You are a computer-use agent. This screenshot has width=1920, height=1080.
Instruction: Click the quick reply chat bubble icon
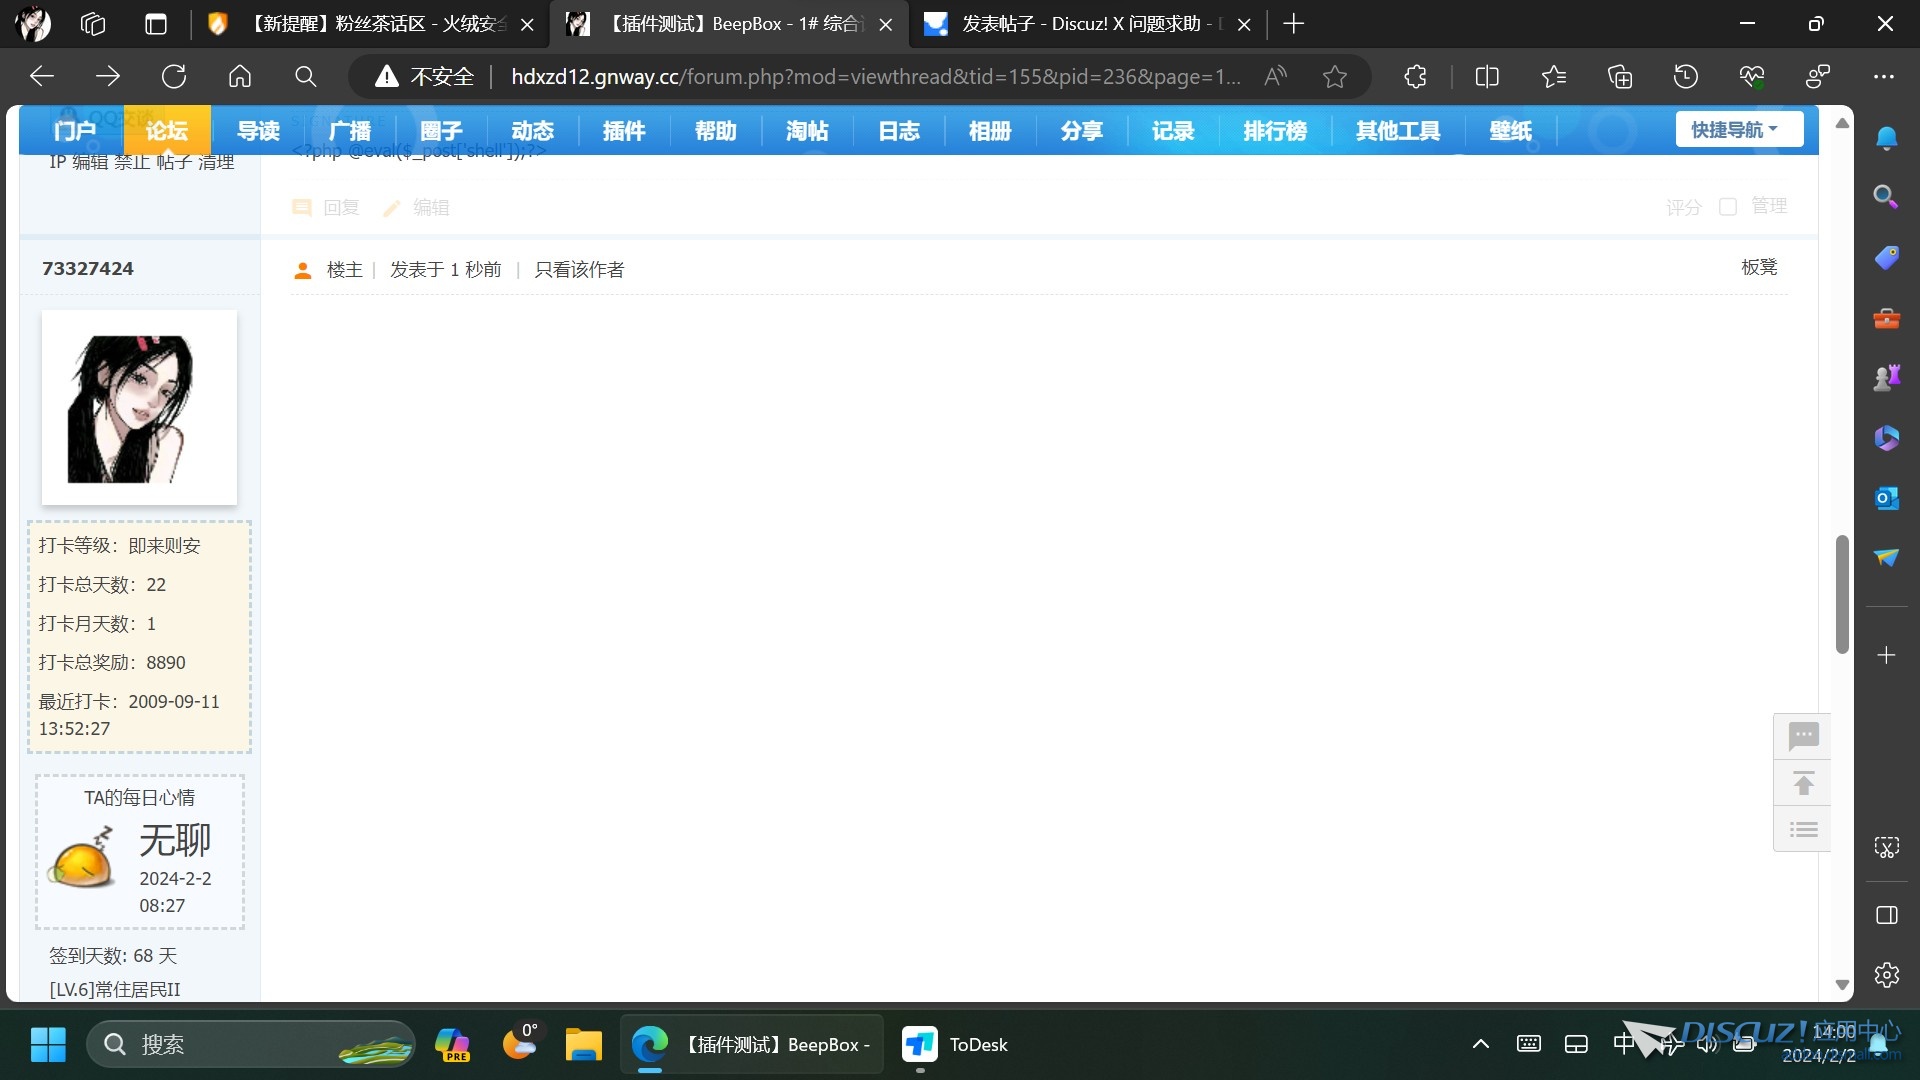[1803, 737]
